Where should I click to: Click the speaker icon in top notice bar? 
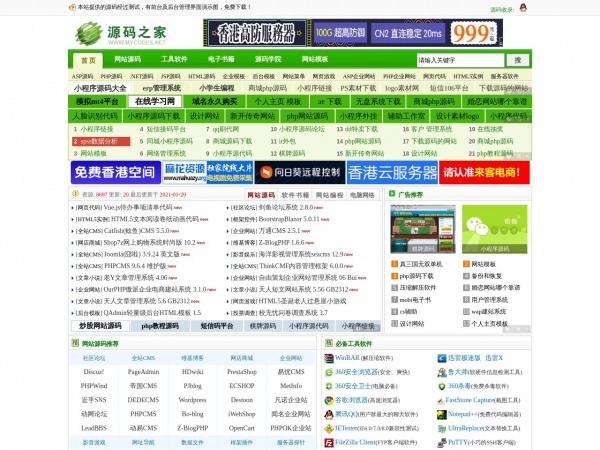[72, 7]
